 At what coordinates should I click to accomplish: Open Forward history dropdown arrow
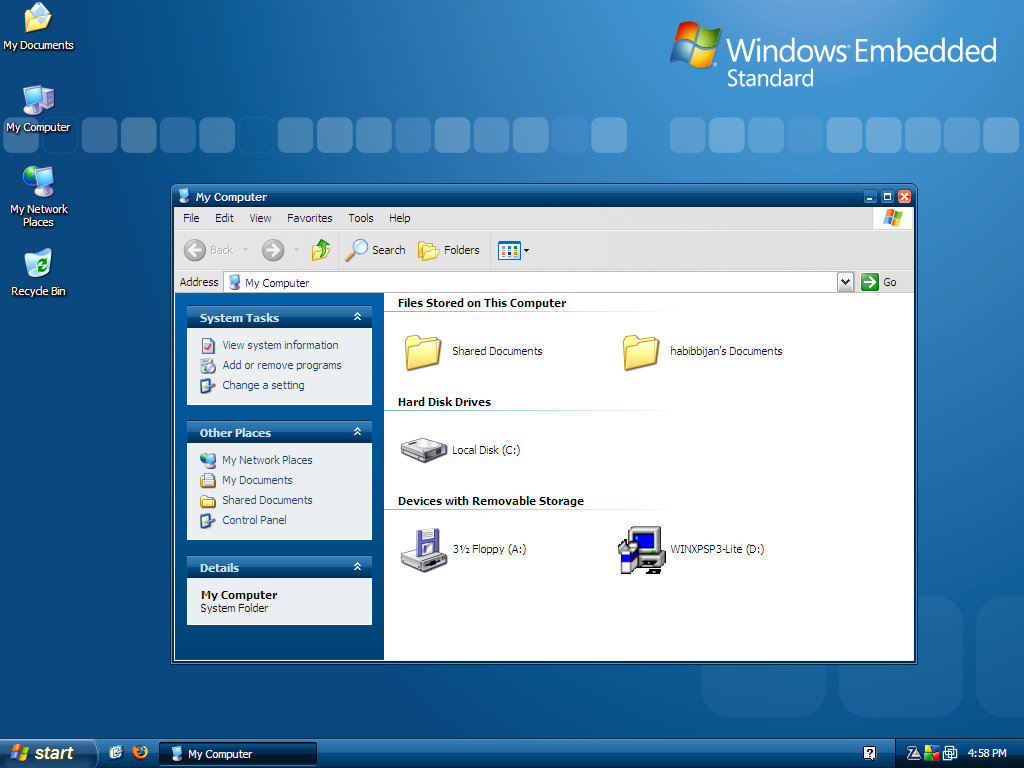296,250
